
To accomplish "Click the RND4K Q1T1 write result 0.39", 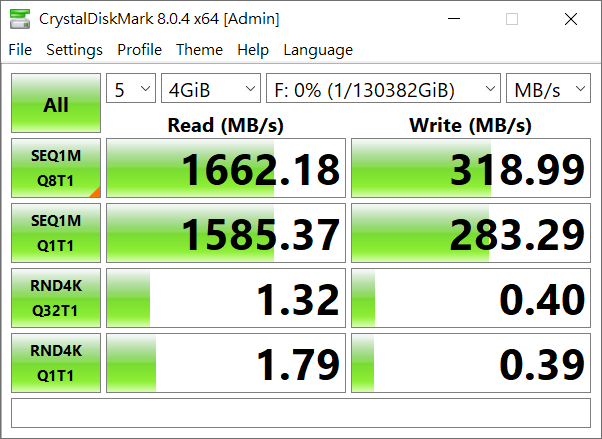I will pyautogui.click(x=471, y=363).
